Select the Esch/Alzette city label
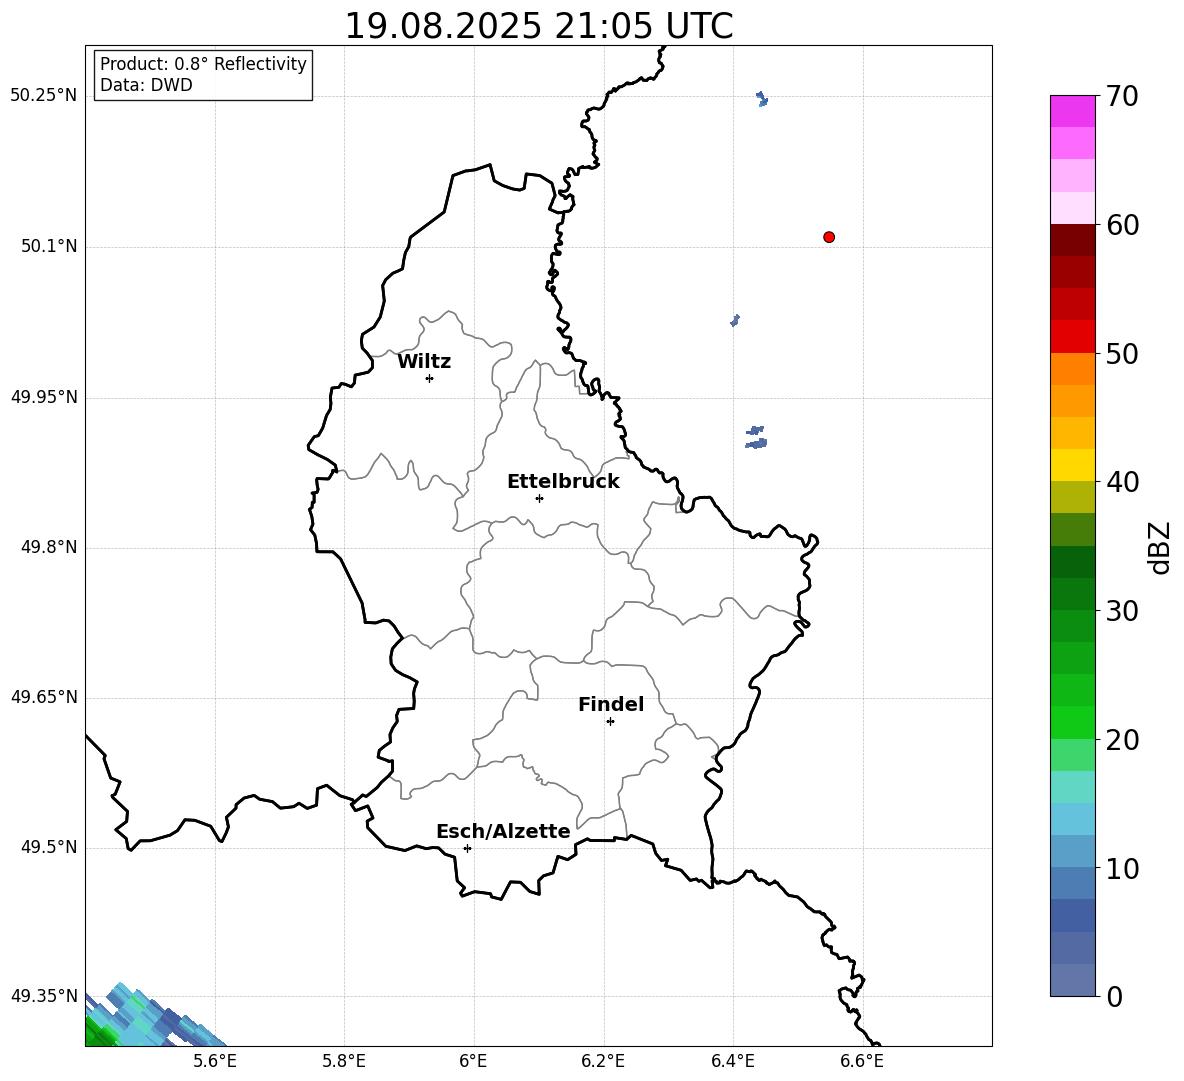 (x=503, y=831)
